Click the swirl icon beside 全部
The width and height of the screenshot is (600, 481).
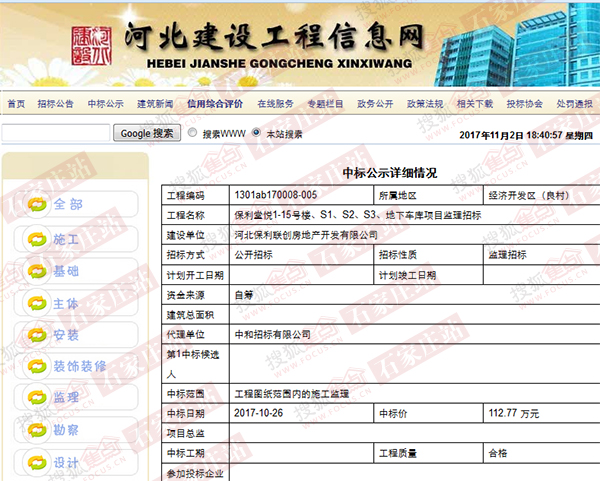(37, 204)
